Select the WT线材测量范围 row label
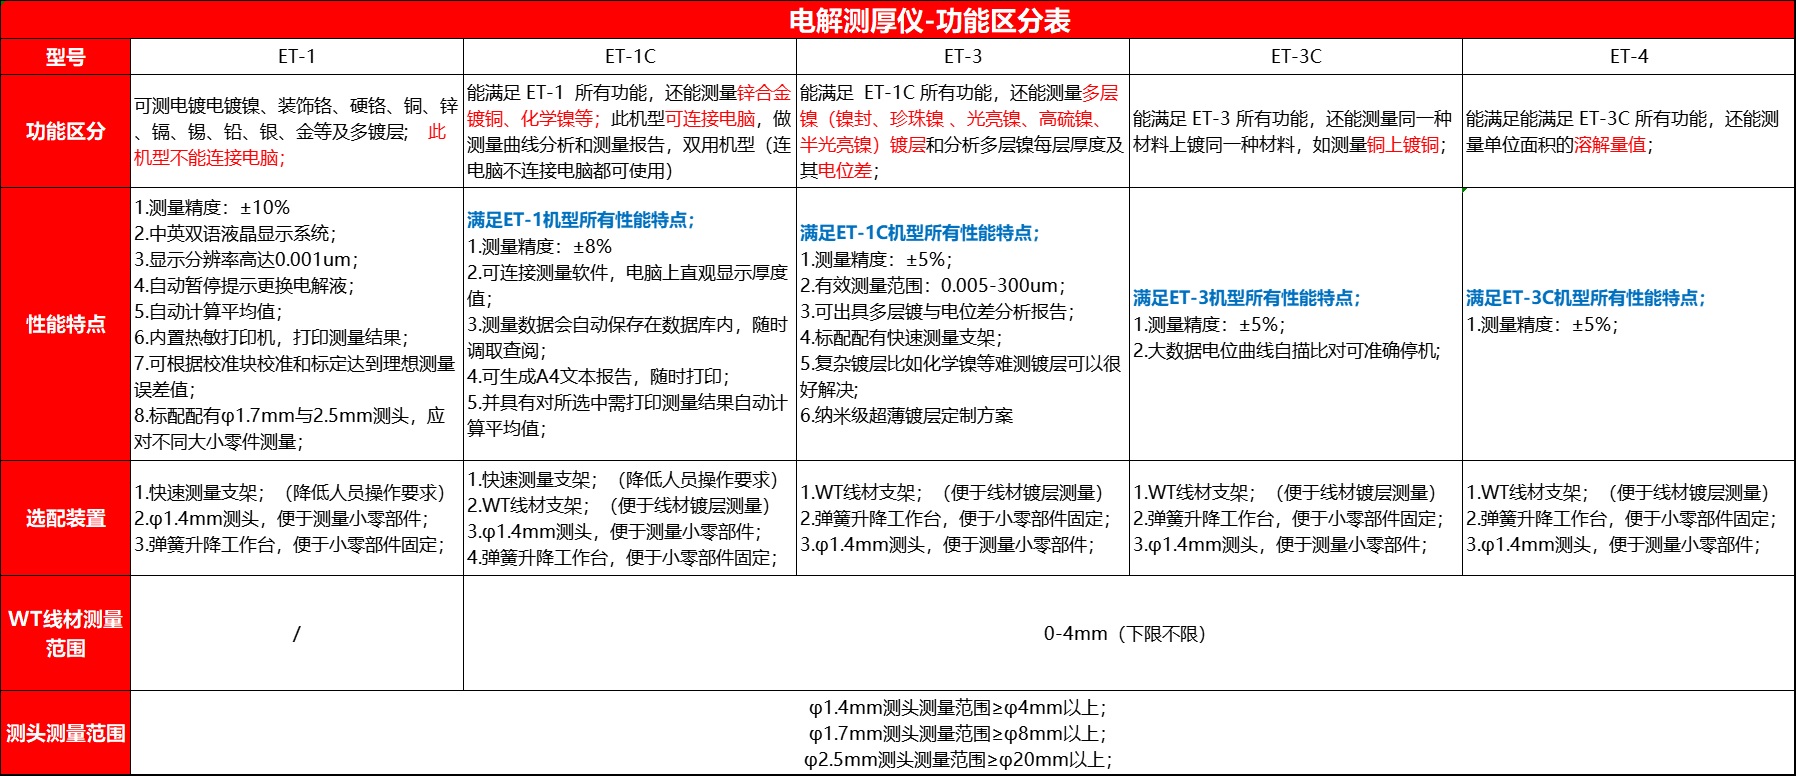The height and width of the screenshot is (776, 1796). tap(65, 633)
